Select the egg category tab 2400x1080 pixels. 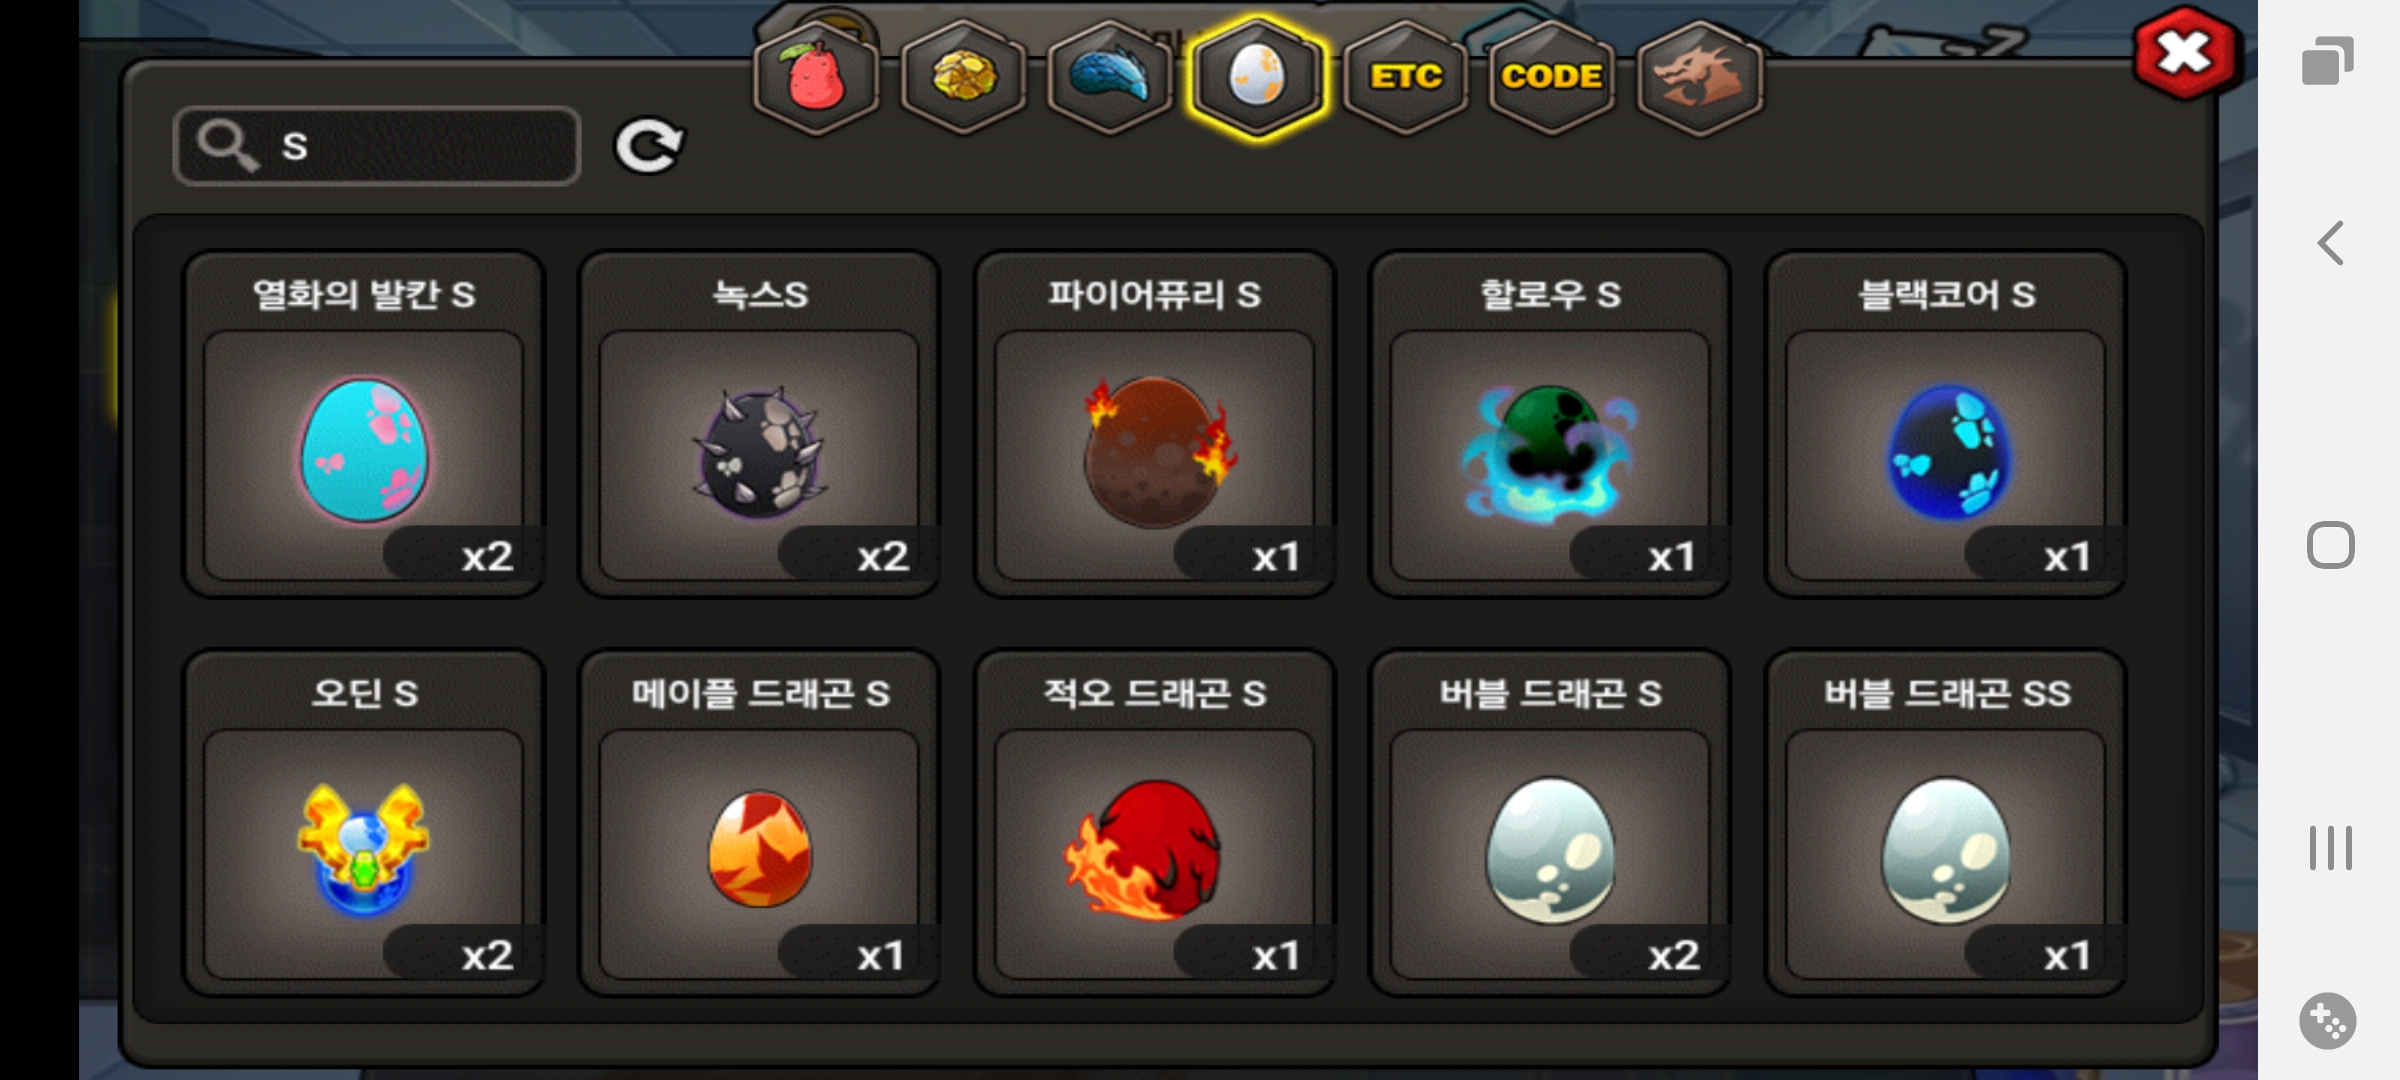coord(1257,78)
